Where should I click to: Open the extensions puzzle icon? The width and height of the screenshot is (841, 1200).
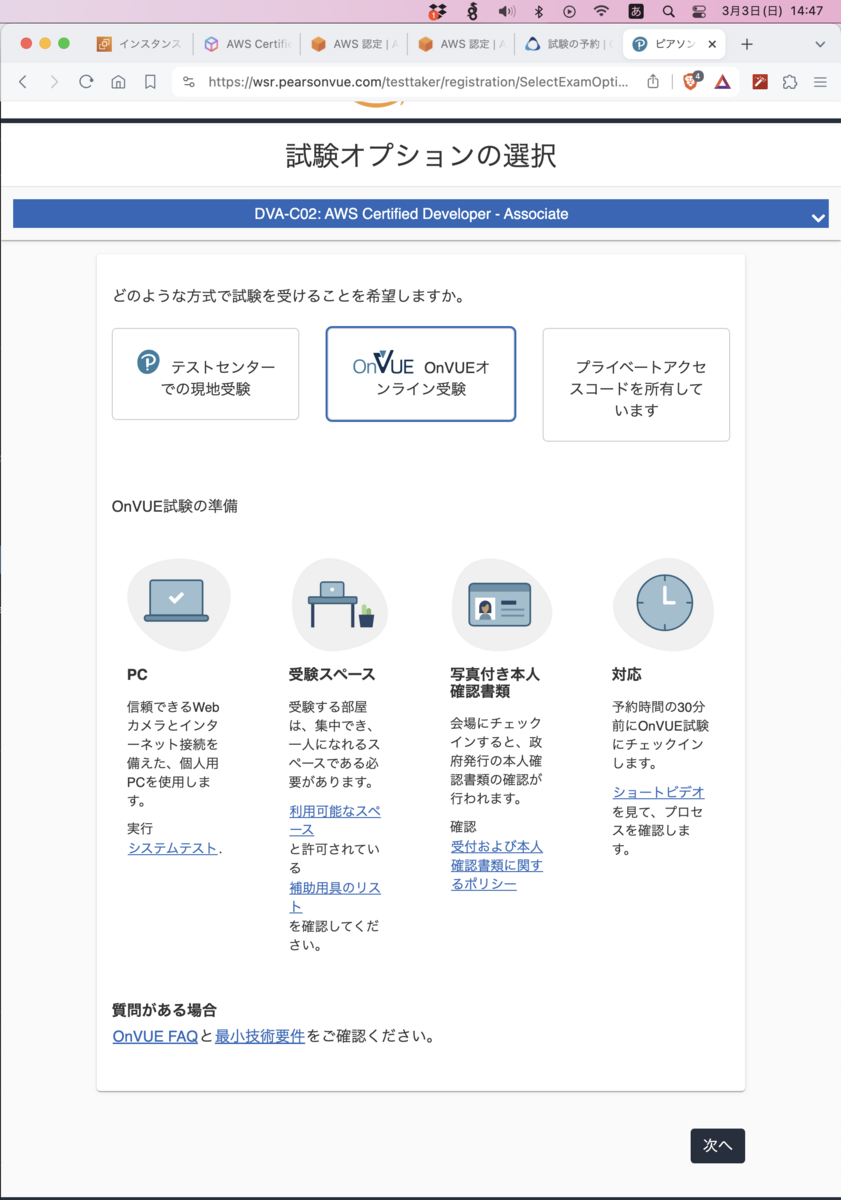tap(790, 82)
